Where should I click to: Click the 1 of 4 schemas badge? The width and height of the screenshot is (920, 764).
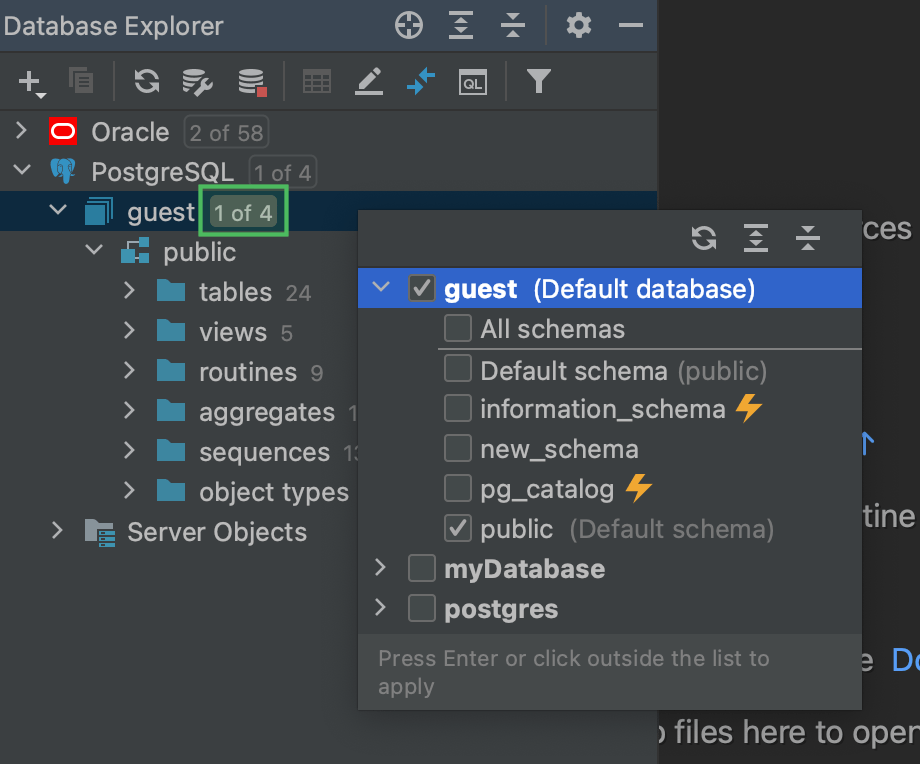point(243,211)
